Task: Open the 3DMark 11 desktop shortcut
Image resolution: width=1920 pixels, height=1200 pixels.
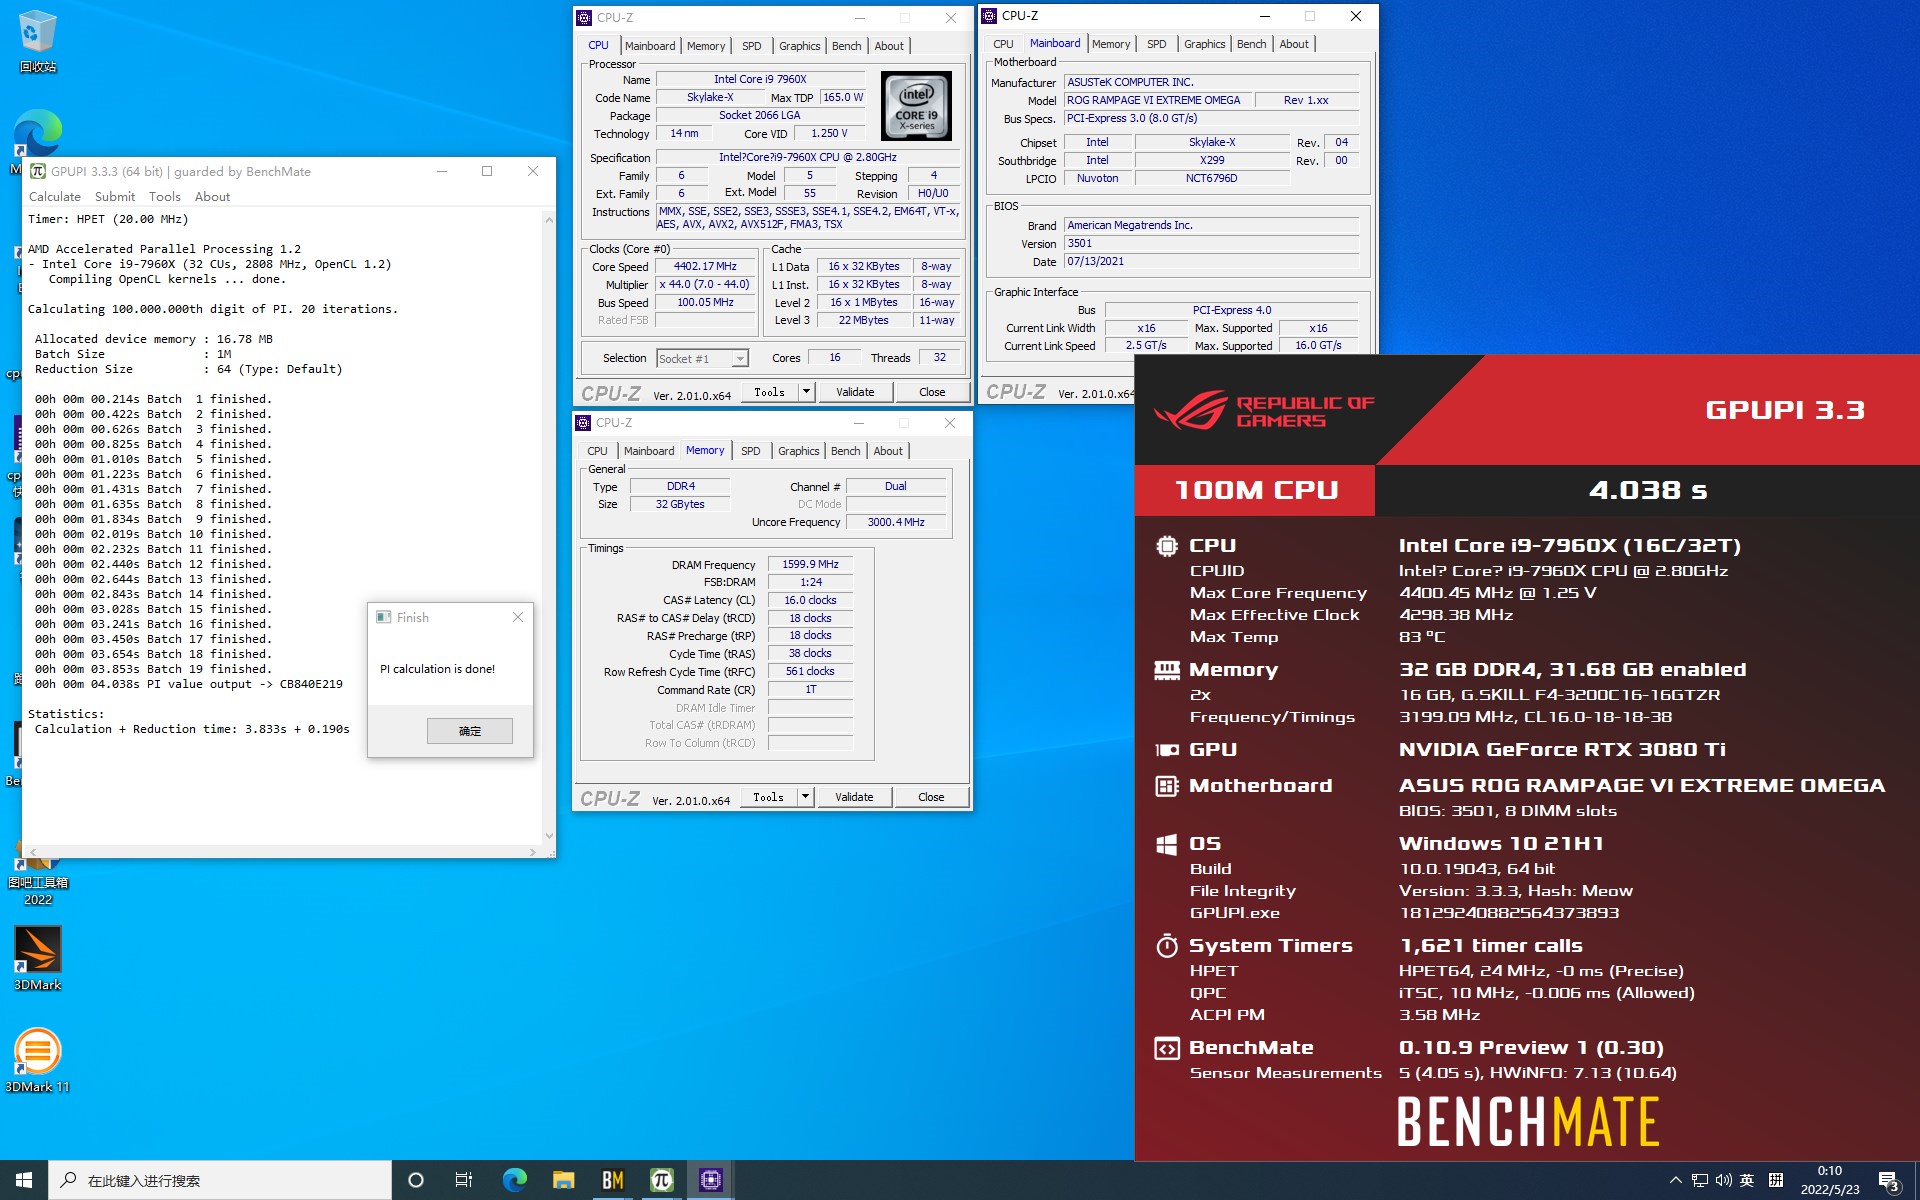Action: pos(38,1060)
